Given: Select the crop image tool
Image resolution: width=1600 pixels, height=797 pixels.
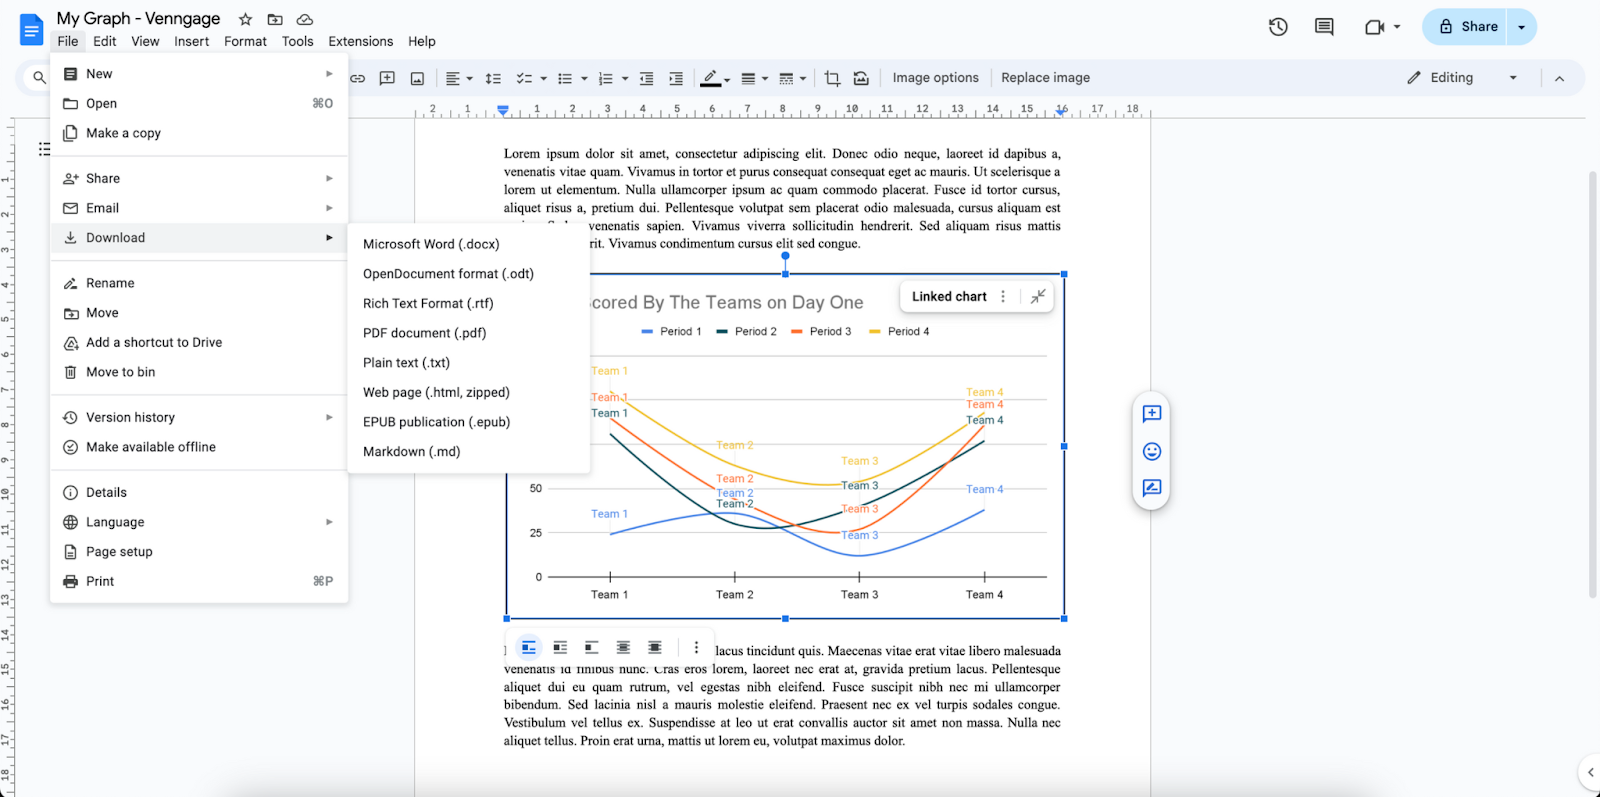Looking at the screenshot, I should (832, 78).
